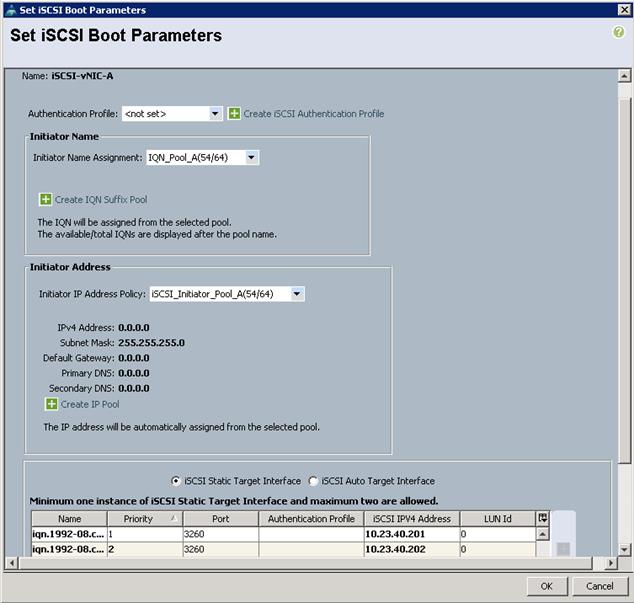Confirm with the OK button
Viewport: 634px width, 603px height.
[547, 586]
